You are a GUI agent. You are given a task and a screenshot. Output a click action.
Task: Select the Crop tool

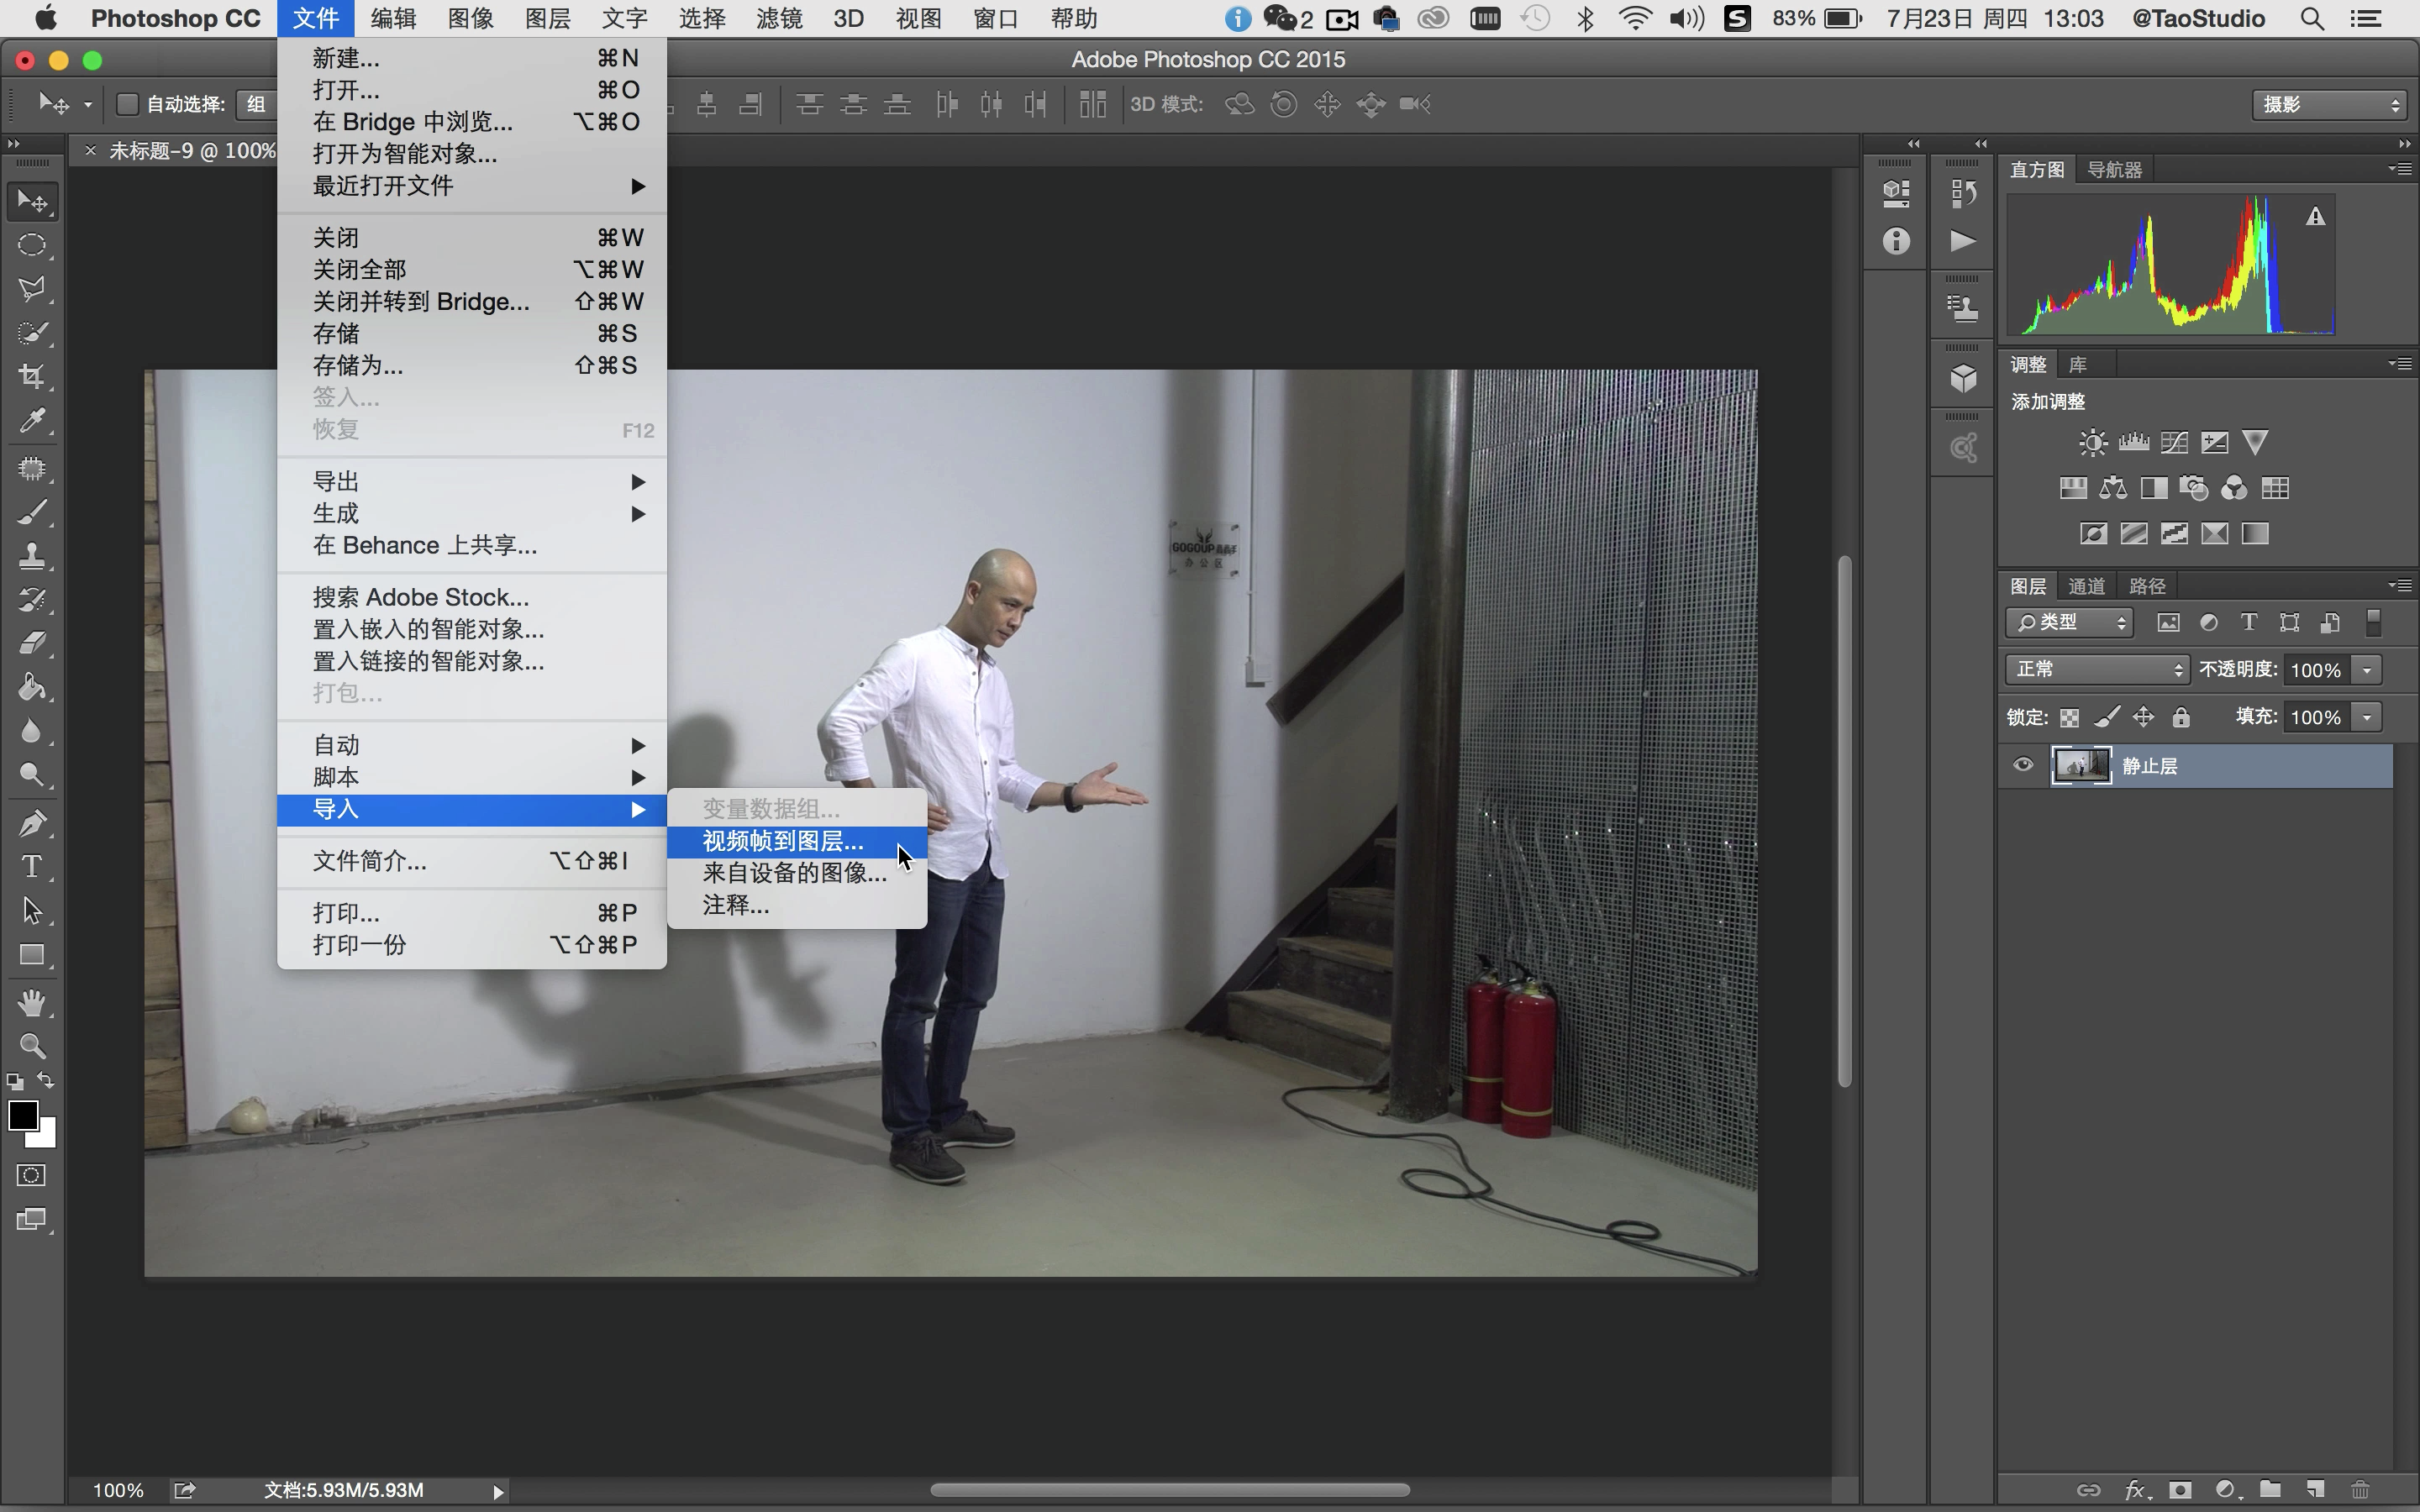pyautogui.click(x=32, y=377)
